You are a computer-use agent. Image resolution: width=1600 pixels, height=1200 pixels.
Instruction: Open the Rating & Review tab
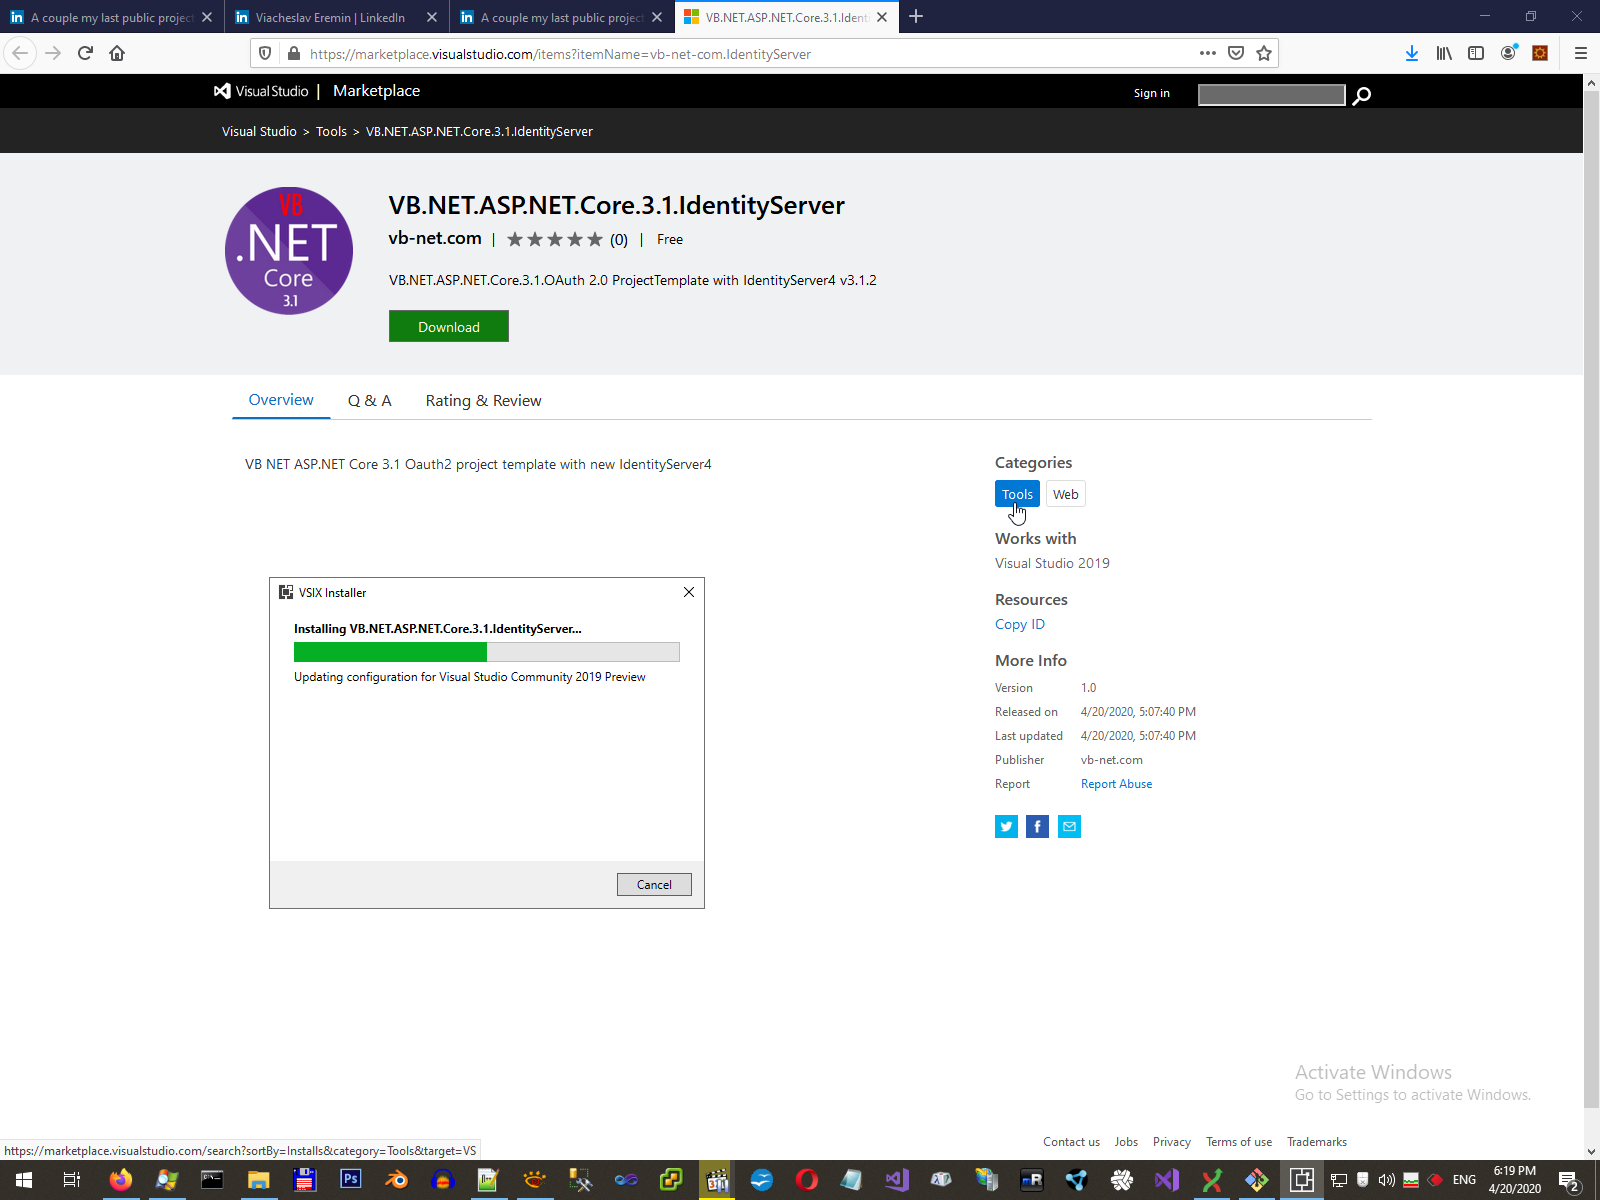(483, 400)
